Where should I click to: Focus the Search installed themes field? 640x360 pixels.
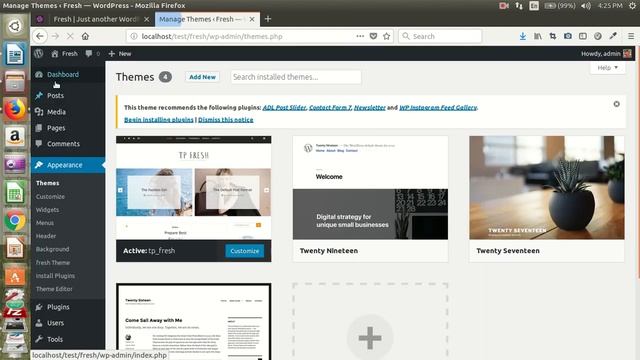point(296,77)
